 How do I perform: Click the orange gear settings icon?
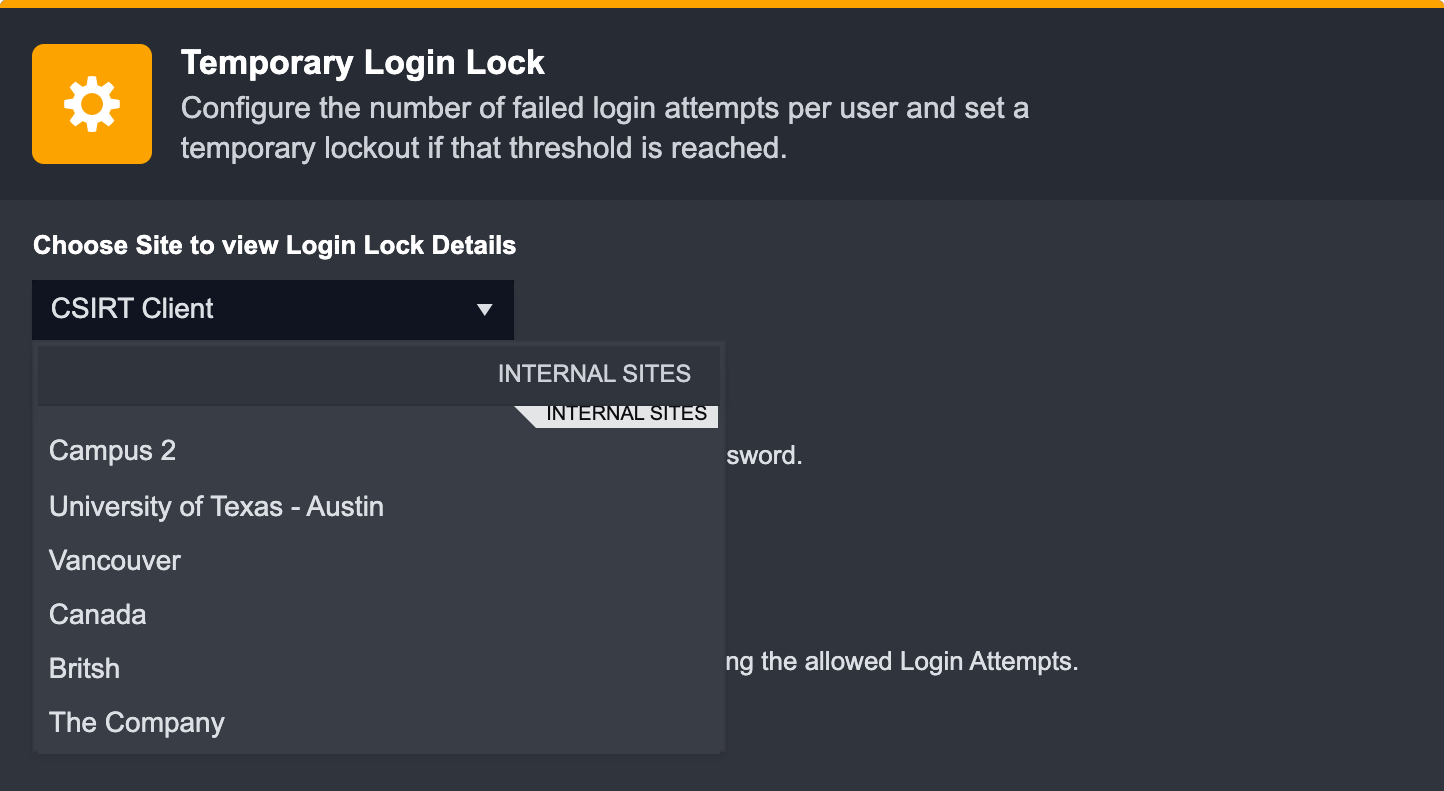click(92, 104)
